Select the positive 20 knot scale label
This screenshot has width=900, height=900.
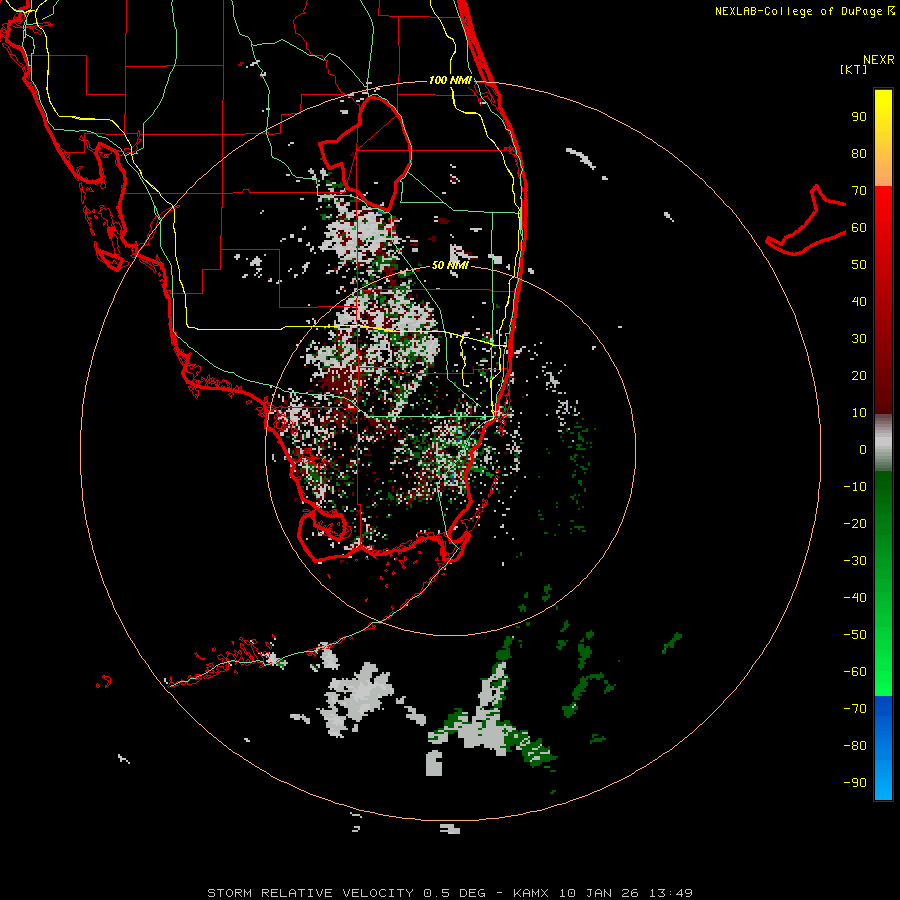[x=859, y=375]
